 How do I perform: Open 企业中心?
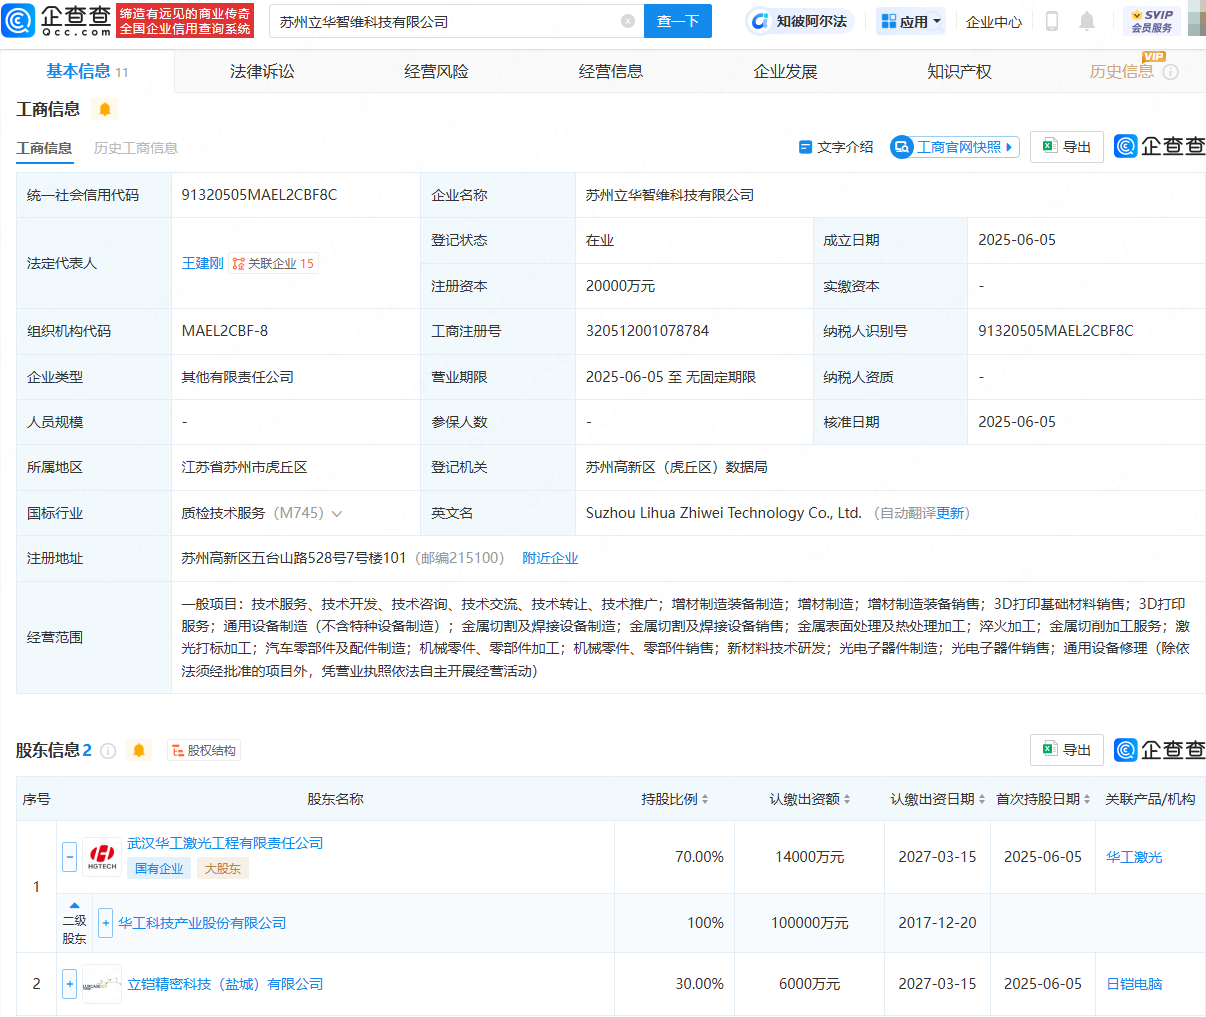(x=993, y=21)
